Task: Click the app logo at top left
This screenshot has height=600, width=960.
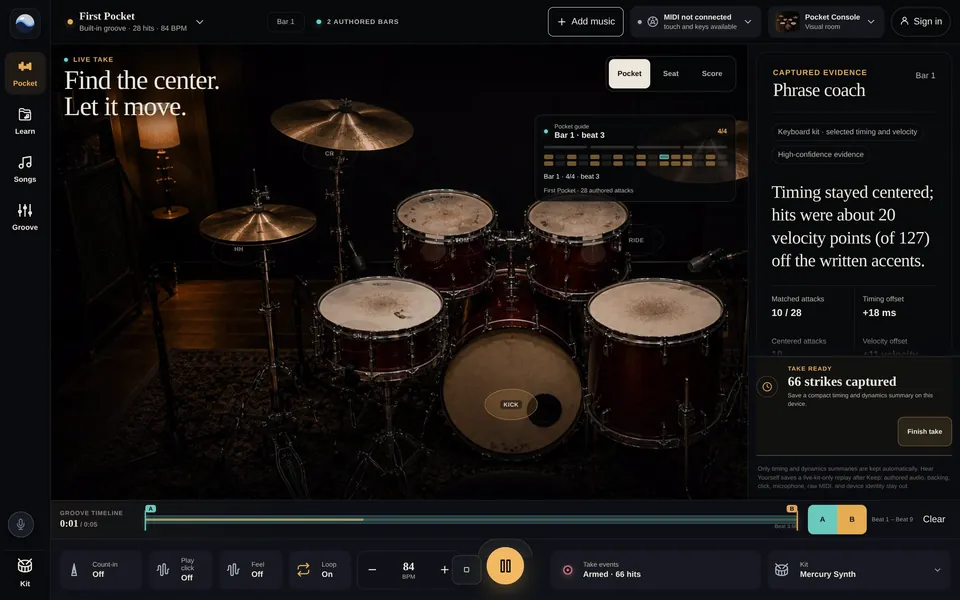Action: pyautogui.click(x=25, y=23)
